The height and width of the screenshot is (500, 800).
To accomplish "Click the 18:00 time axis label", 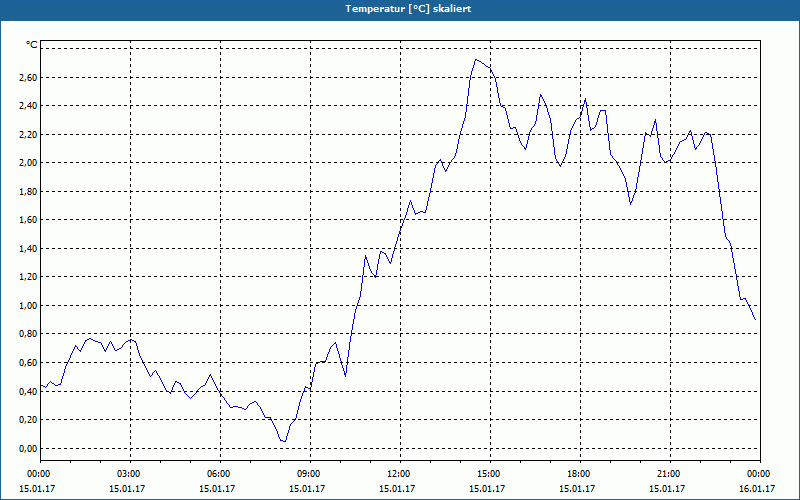I will [578, 474].
